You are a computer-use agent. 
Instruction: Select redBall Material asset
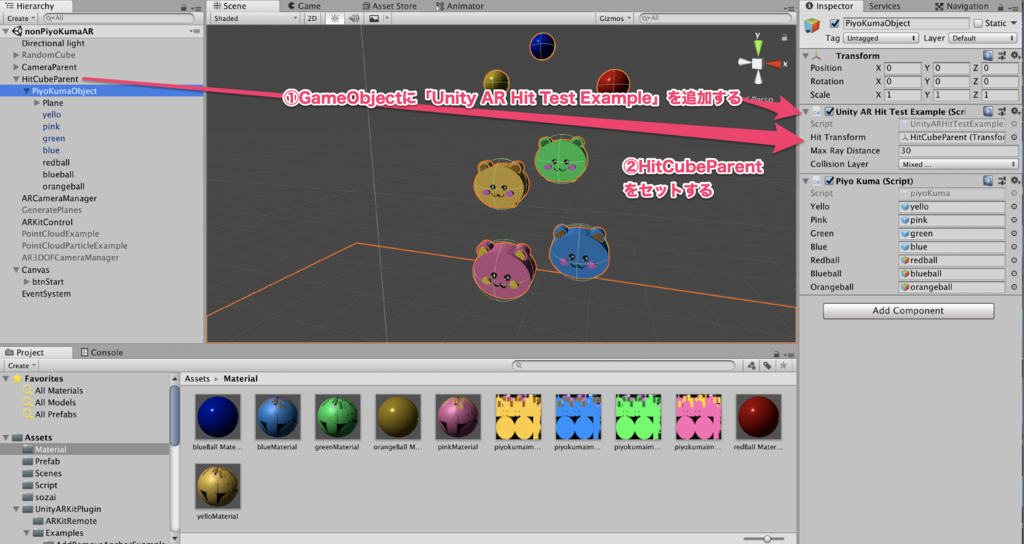pos(758,423)
